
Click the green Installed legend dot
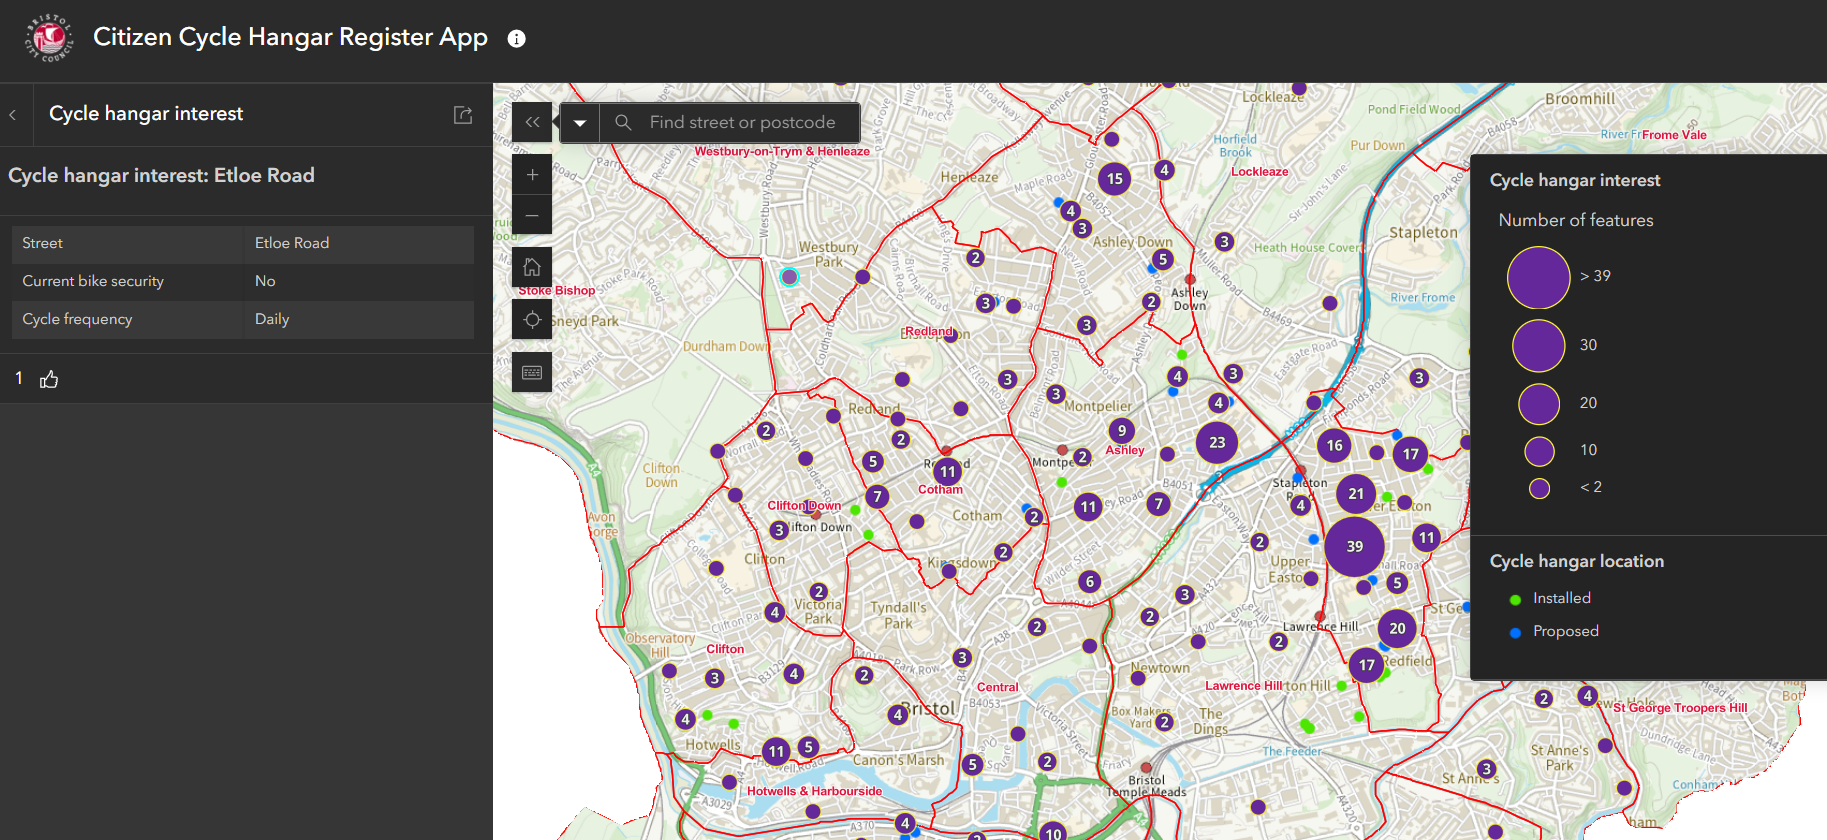tap(1515, 599)
